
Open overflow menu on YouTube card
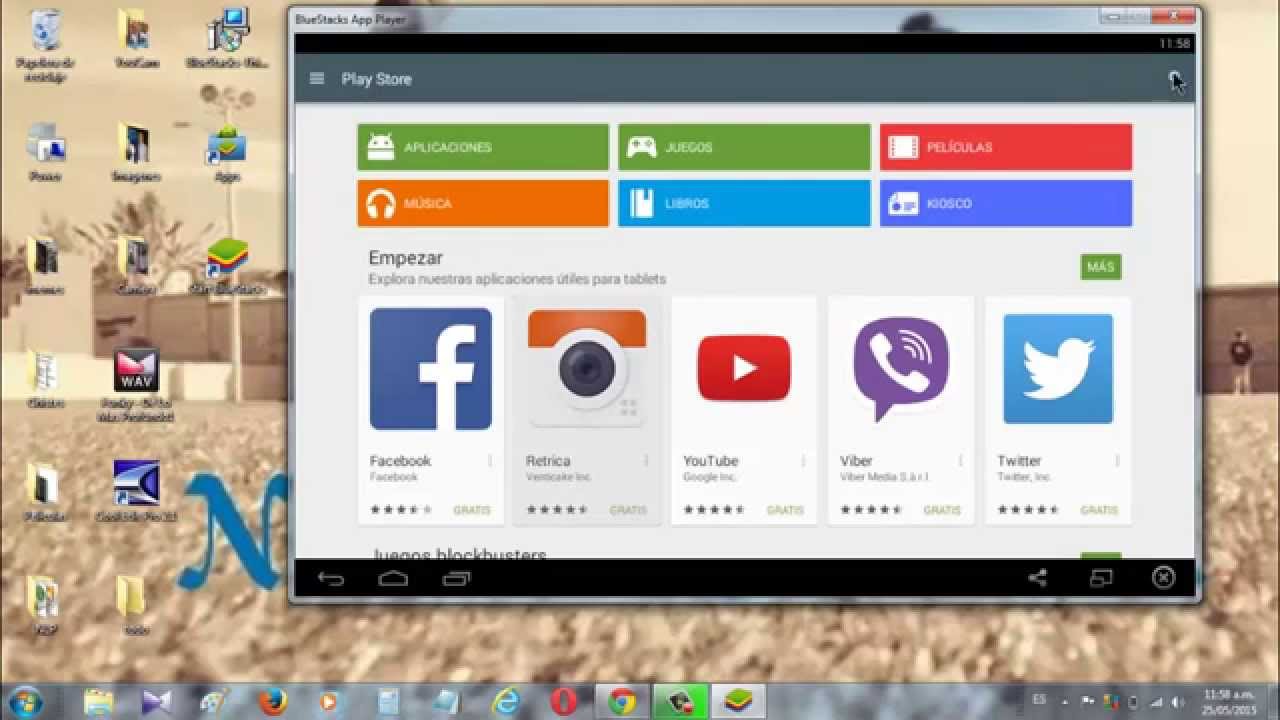pyautogui.click(x=804, y=461)
